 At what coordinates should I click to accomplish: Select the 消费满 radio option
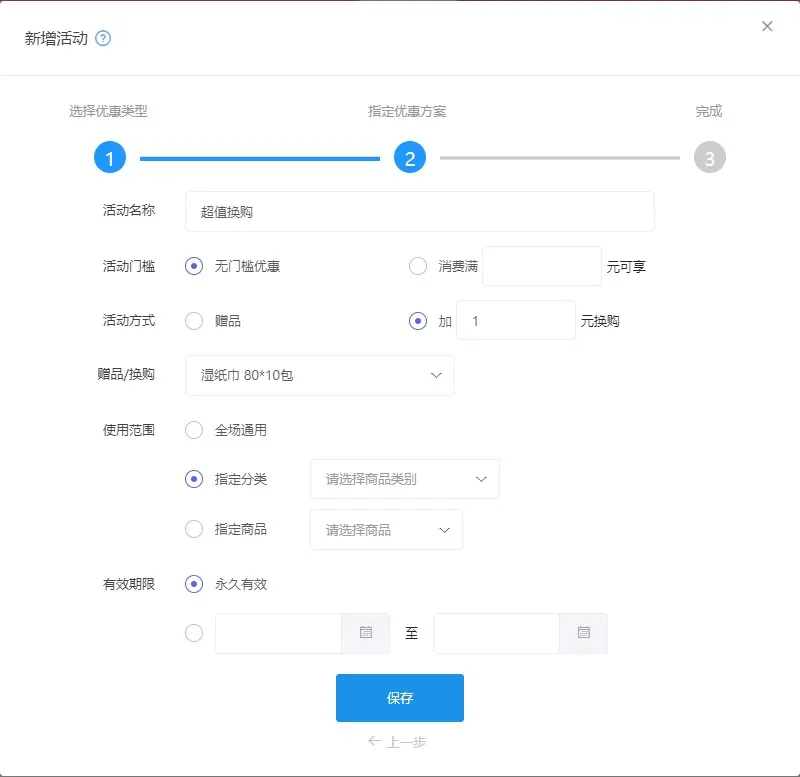(418, 266)
